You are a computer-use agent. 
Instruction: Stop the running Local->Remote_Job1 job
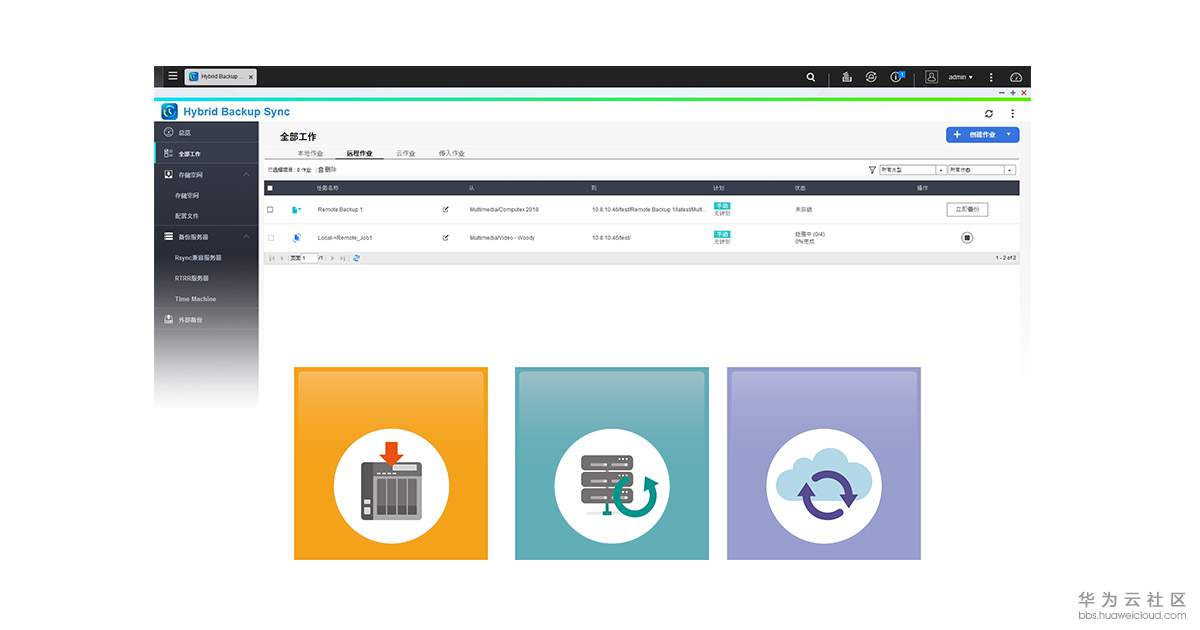click(967, 238)
